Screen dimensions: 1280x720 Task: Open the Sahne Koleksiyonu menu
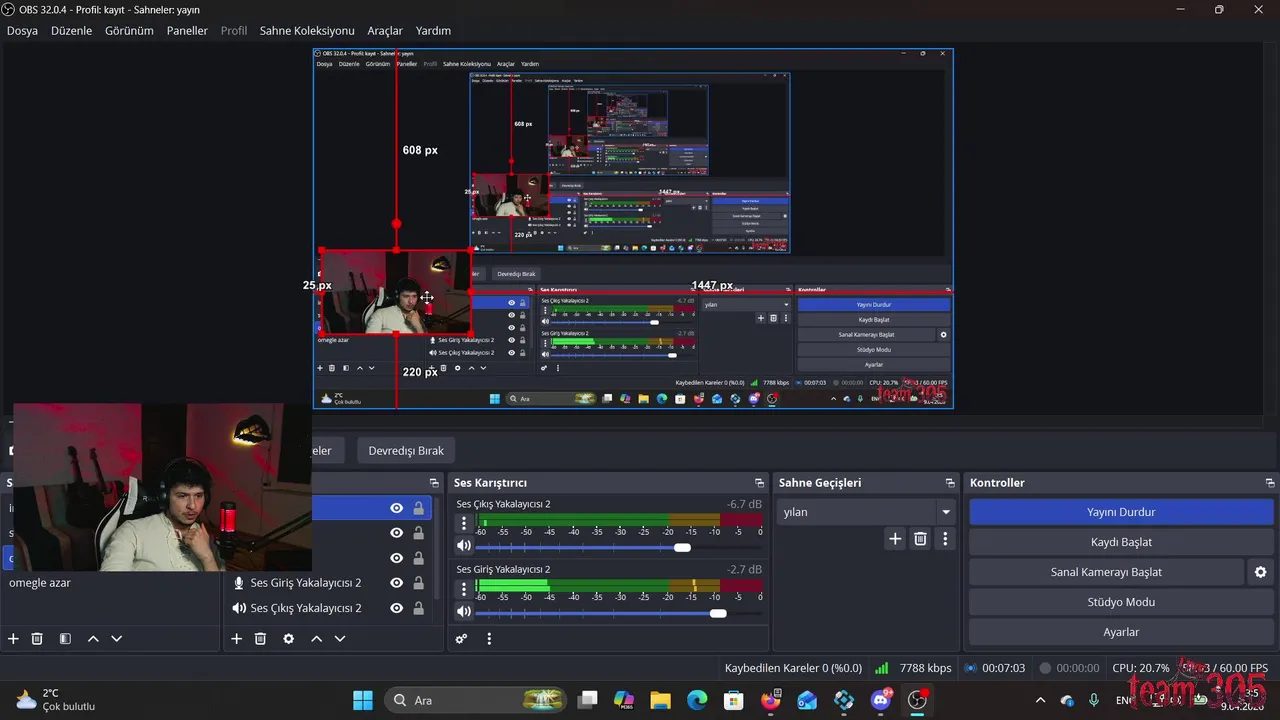pos(307,31)
